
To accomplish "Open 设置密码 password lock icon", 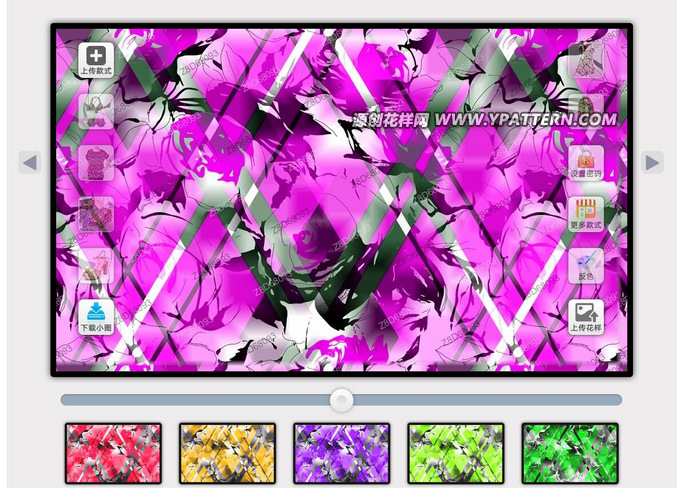I will (x=586, y=162).
